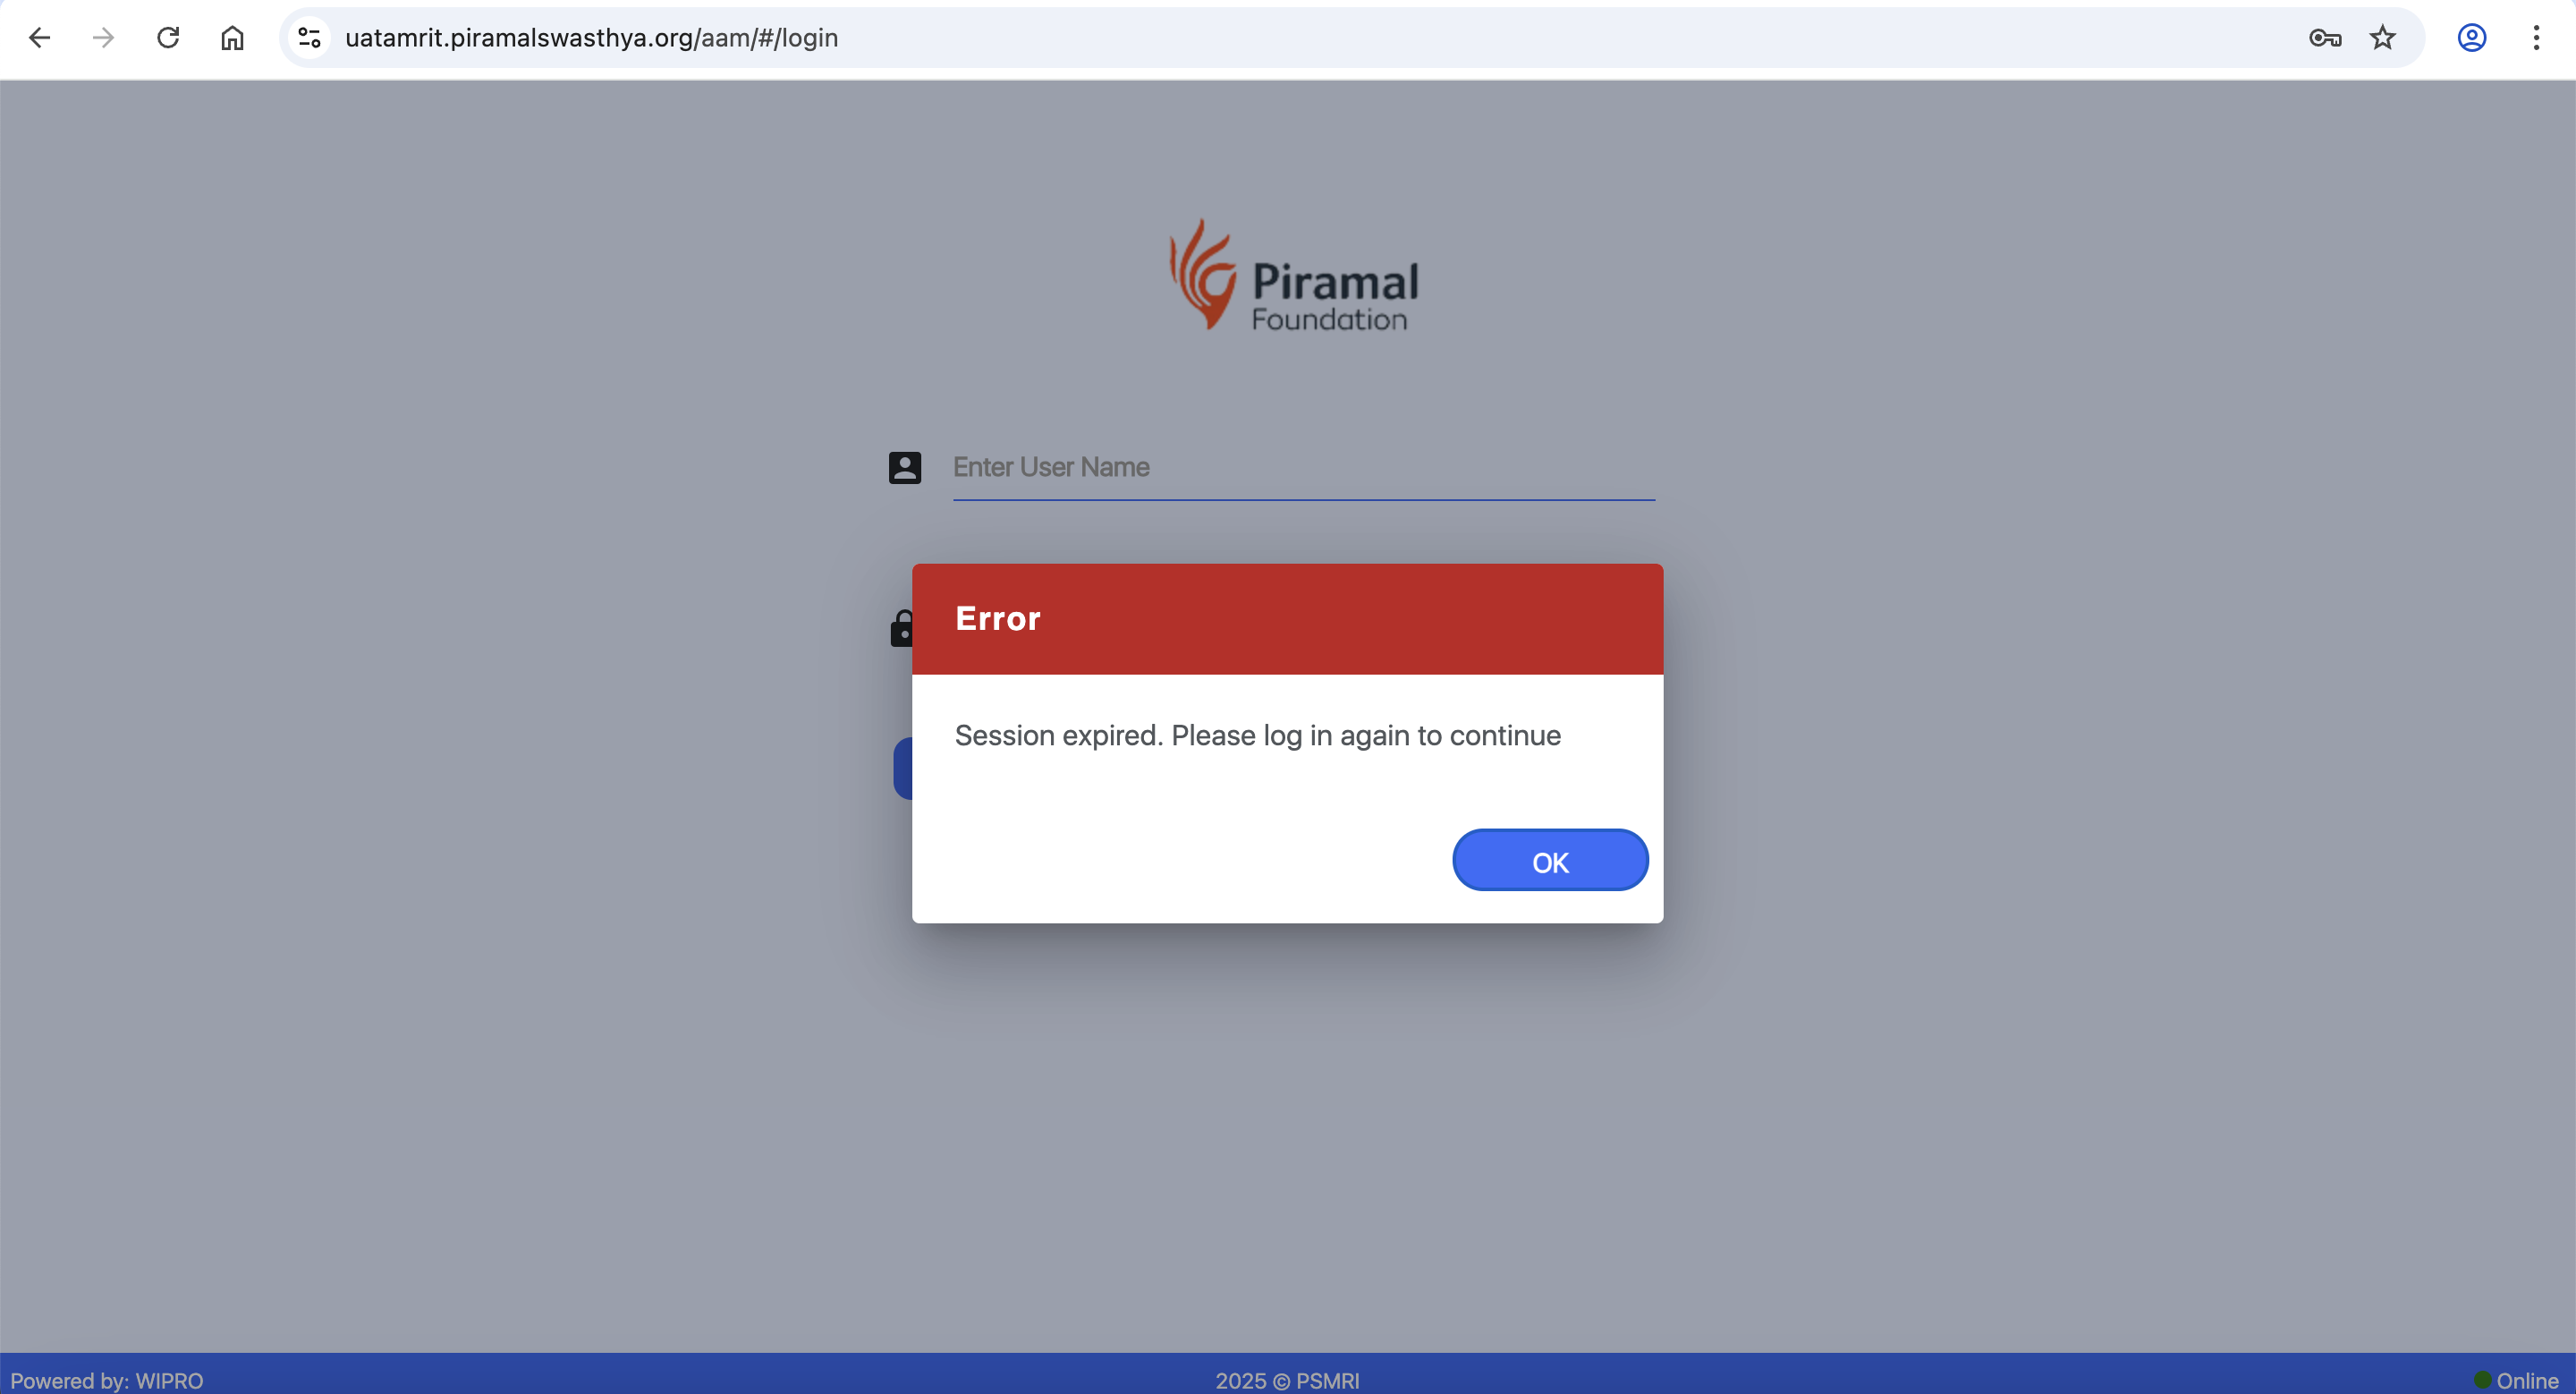Screen dimensions: 2576x1394
Task: Click the Powered by: WIPRO footer text
Action: click(107, 1380)
